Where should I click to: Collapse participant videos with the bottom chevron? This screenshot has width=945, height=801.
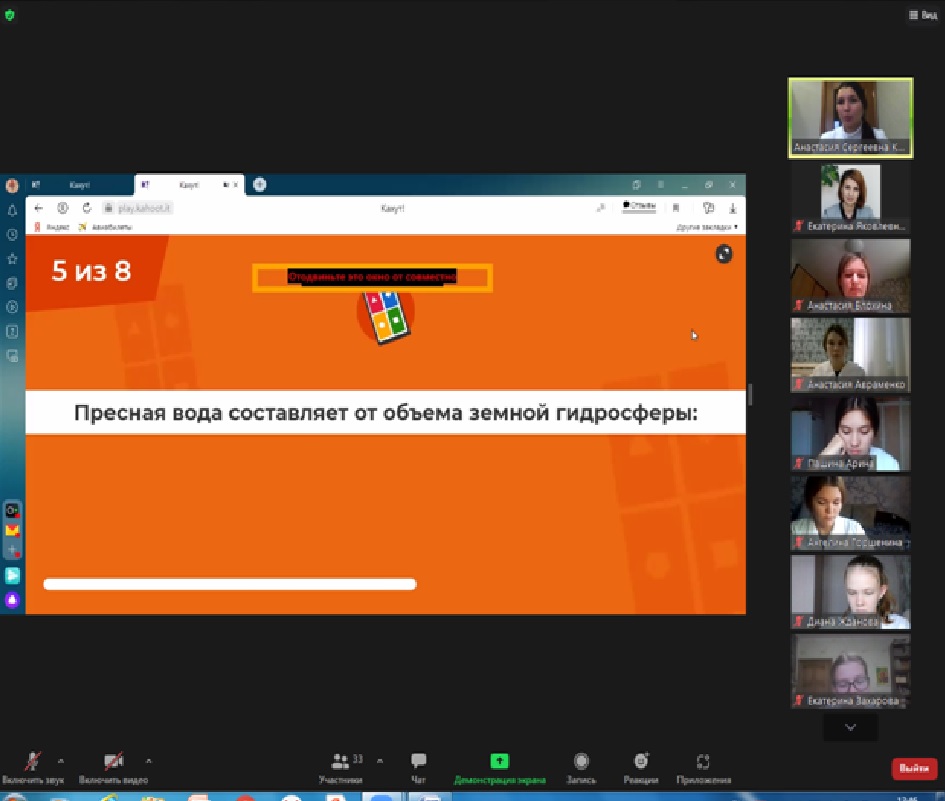(x=850, y=728)
